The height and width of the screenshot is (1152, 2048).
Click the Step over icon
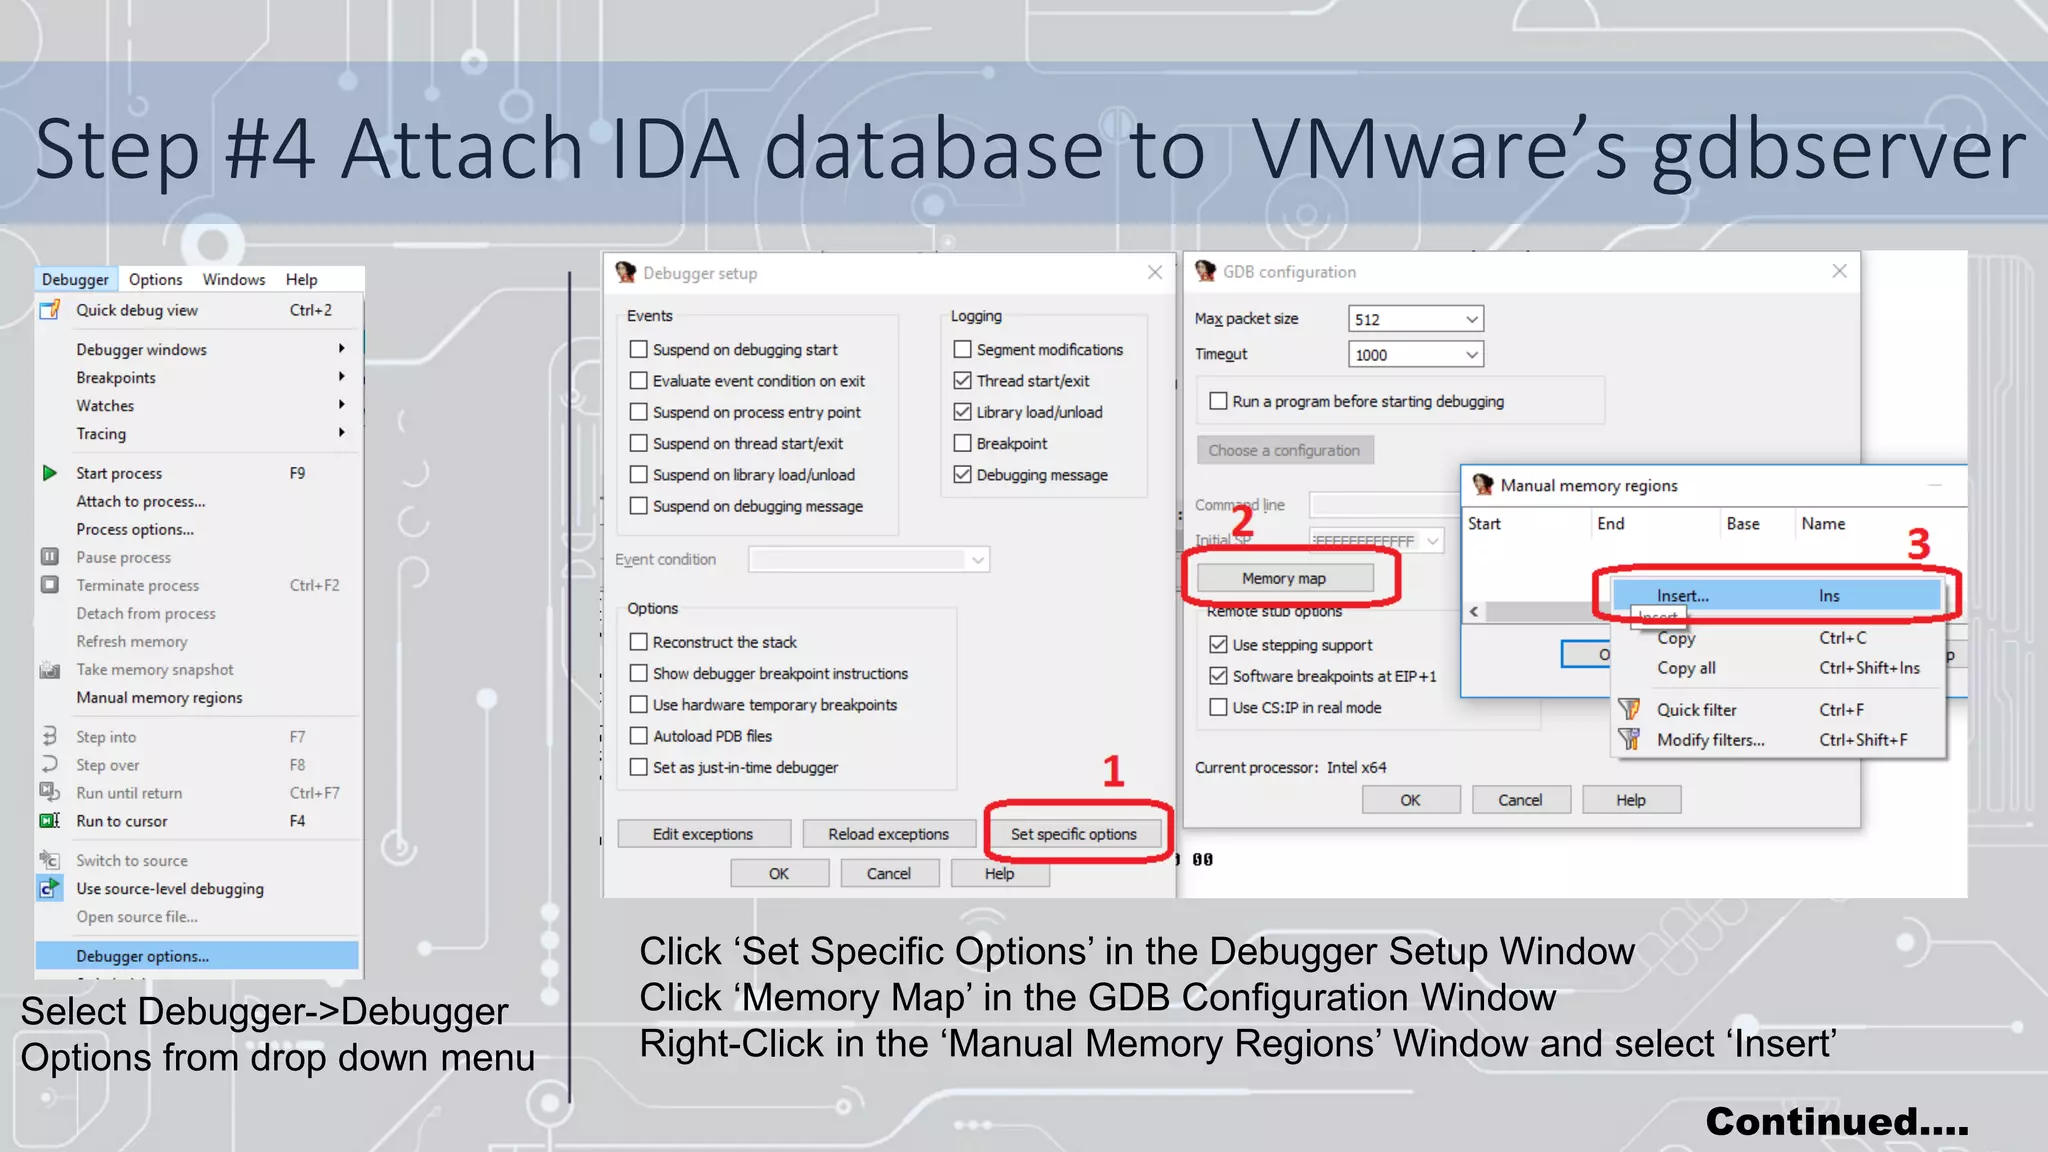tap(49, 764)
